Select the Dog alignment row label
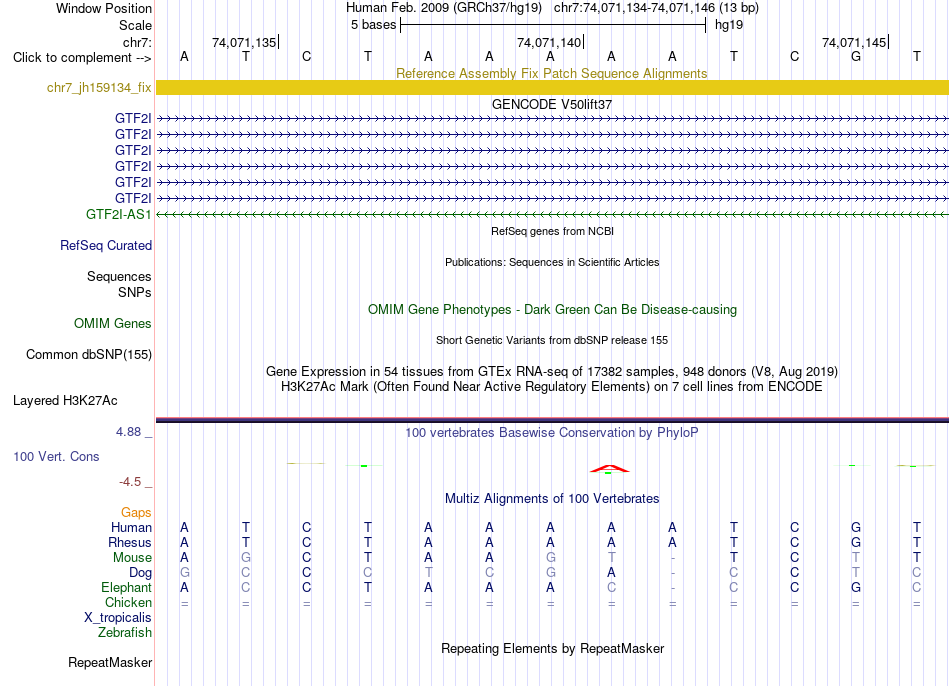Image resolution: width=950 pixels, height=686 pixels. coord(140,573)
